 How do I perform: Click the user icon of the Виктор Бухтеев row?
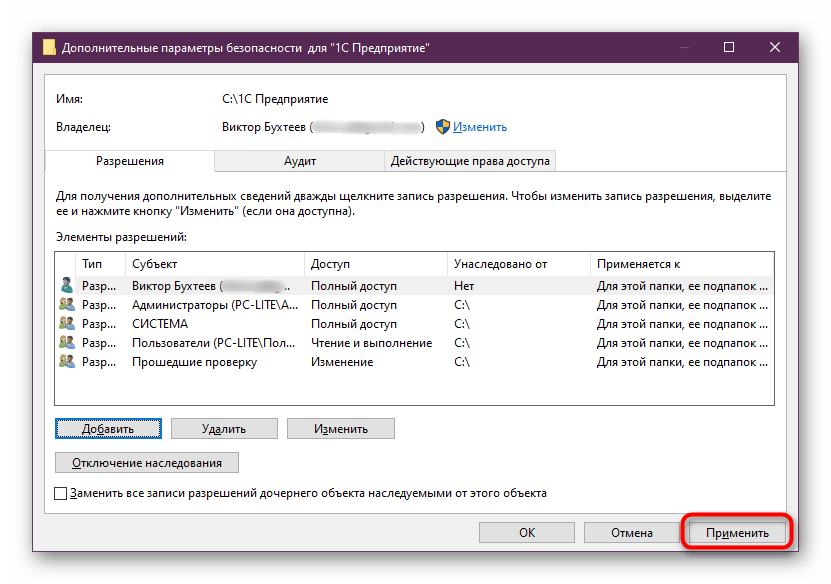[67, 285]
